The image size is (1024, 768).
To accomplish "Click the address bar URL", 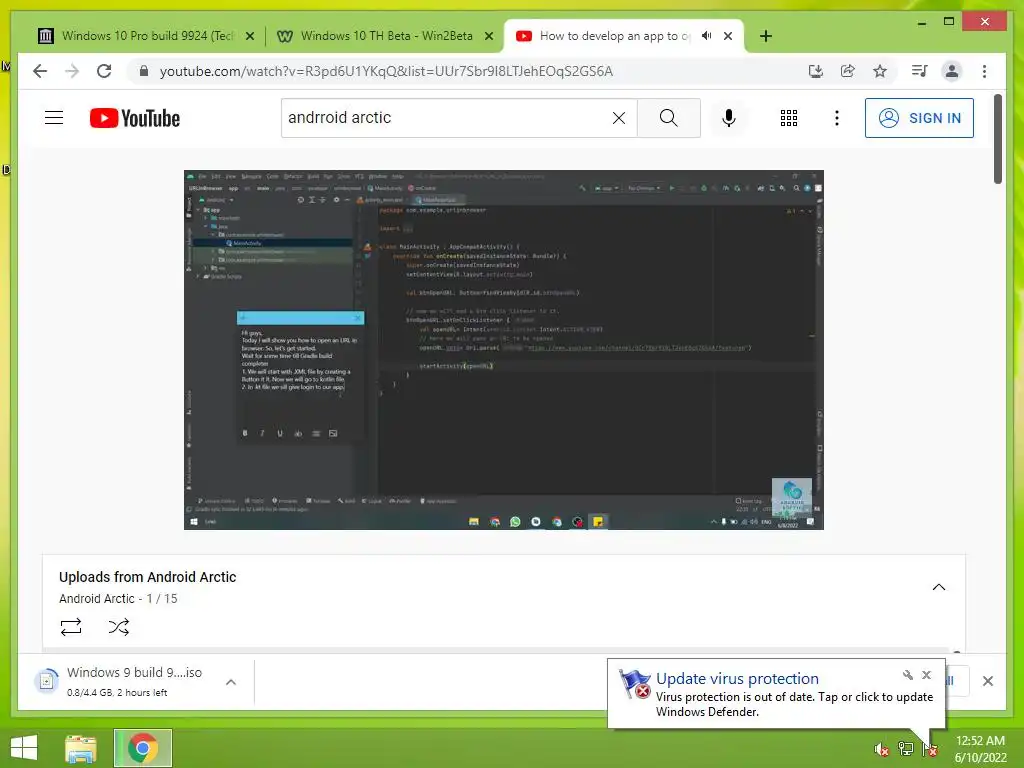I will (386, 71).
